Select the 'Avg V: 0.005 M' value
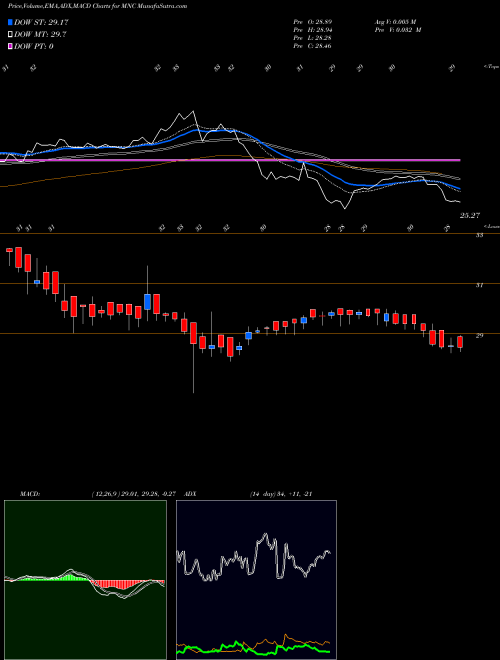 pos(394,21)
